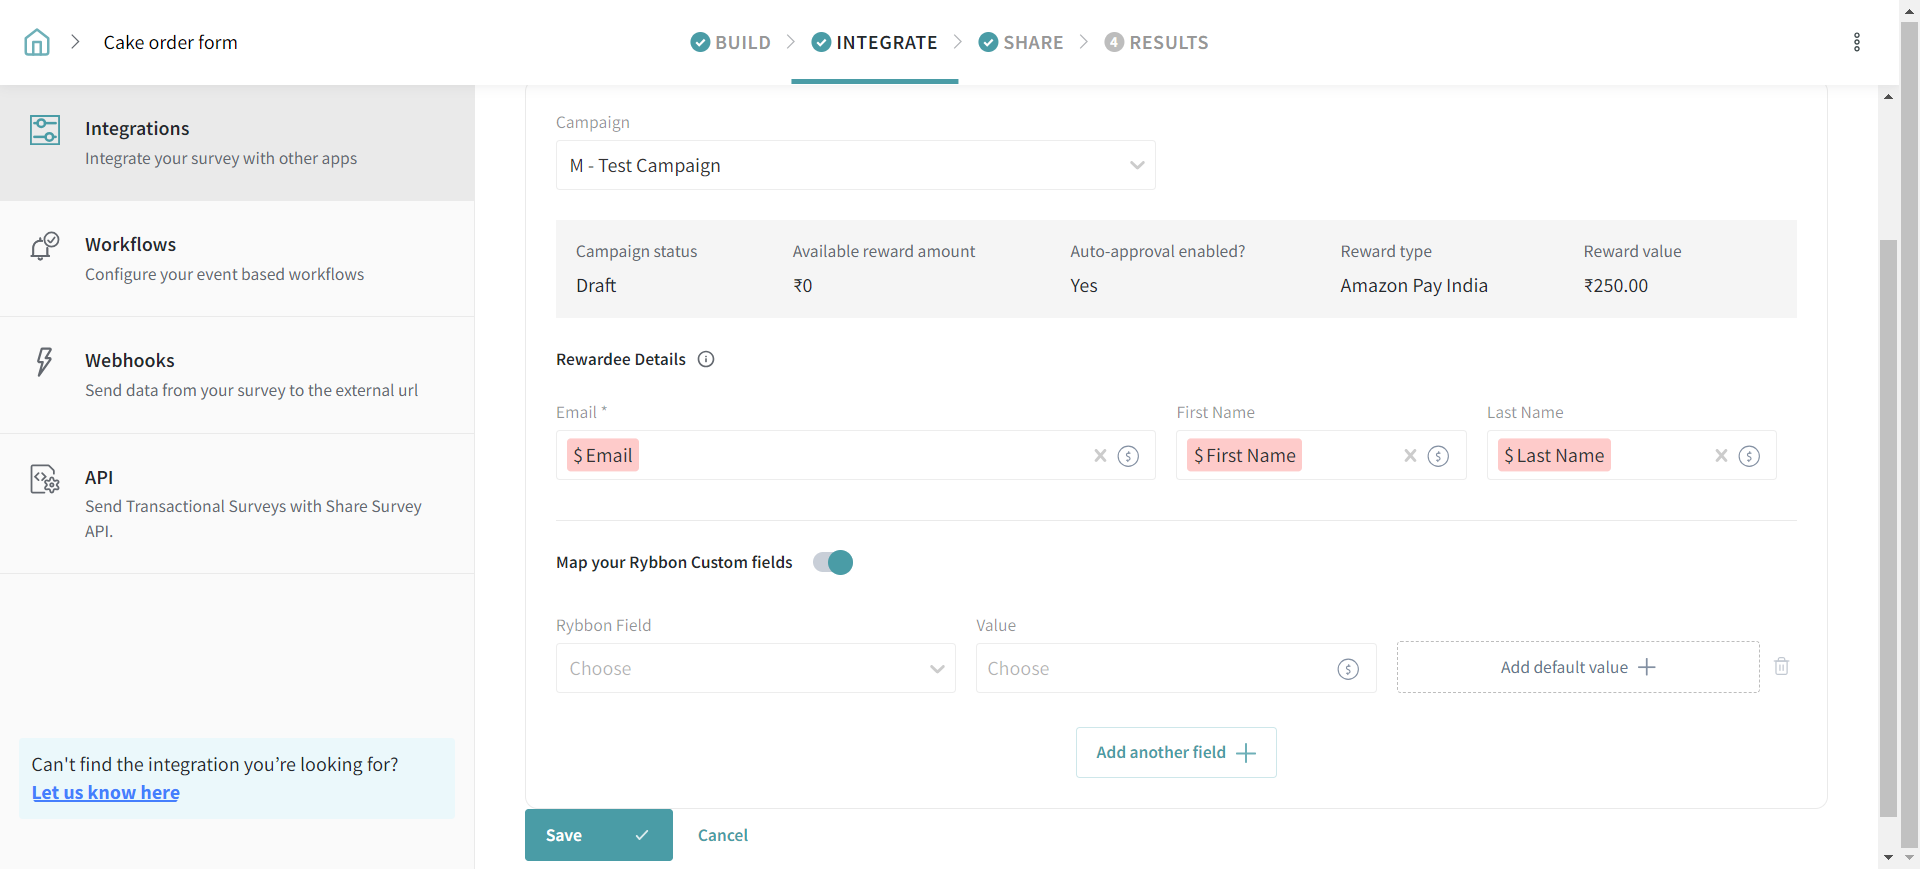Screen dimensions: 1920x869
Task: Click Add another field button
Action: 1176,753
